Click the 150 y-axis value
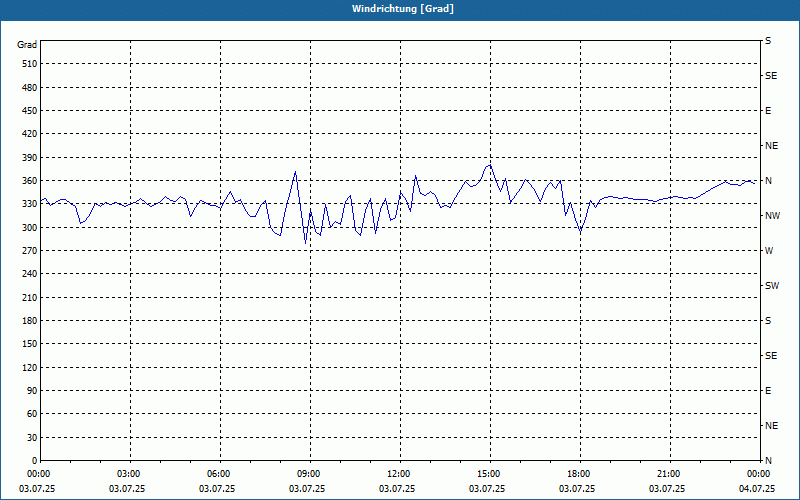800x500 pixels. click(30, 344)
